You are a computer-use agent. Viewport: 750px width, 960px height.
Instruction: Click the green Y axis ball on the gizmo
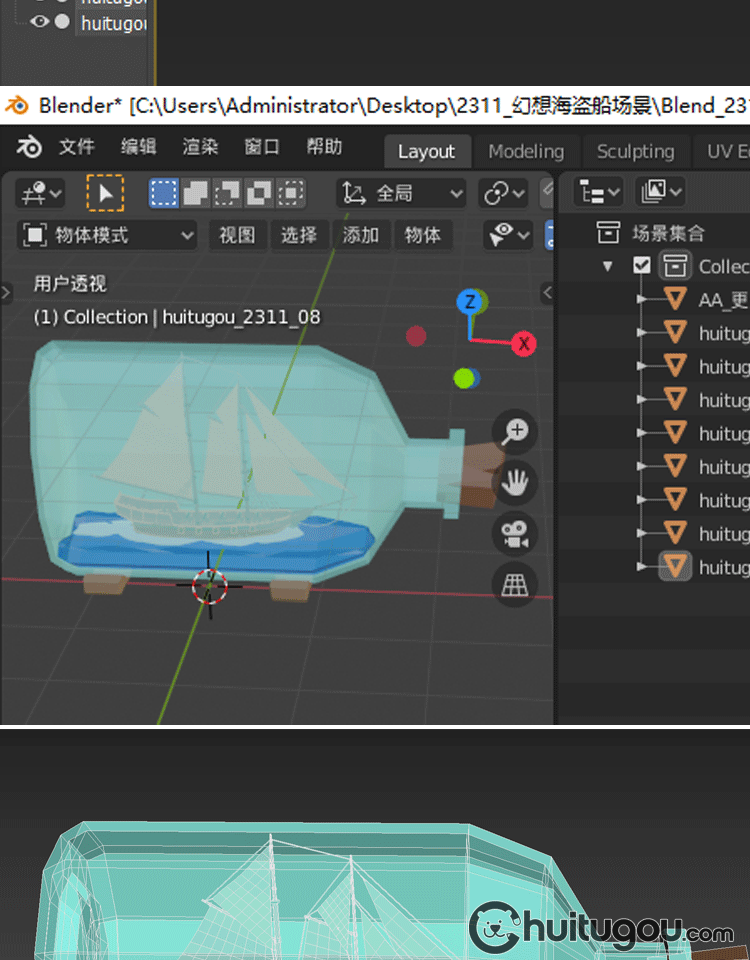[x=464, y=378]
